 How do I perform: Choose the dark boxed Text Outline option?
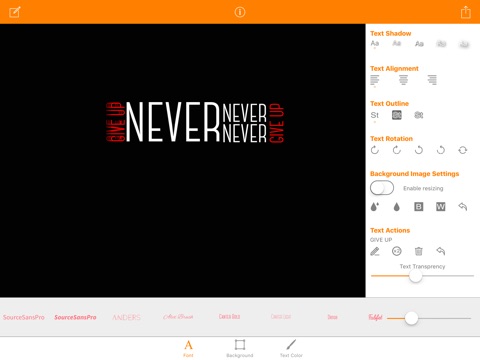click(x=397, y=115)
